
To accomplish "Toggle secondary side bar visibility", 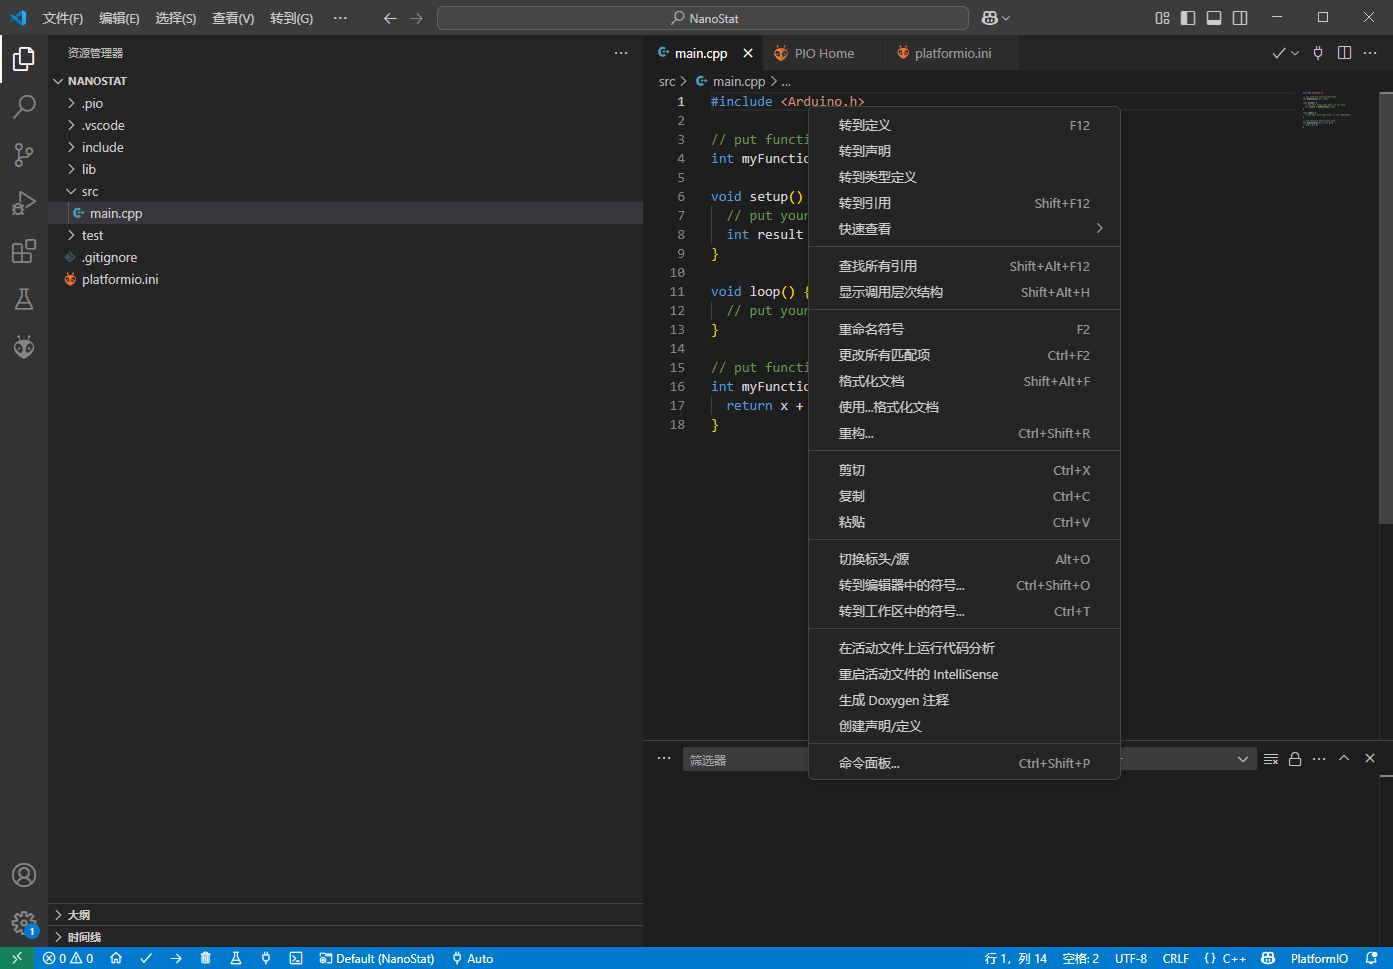I will 1240,18.
